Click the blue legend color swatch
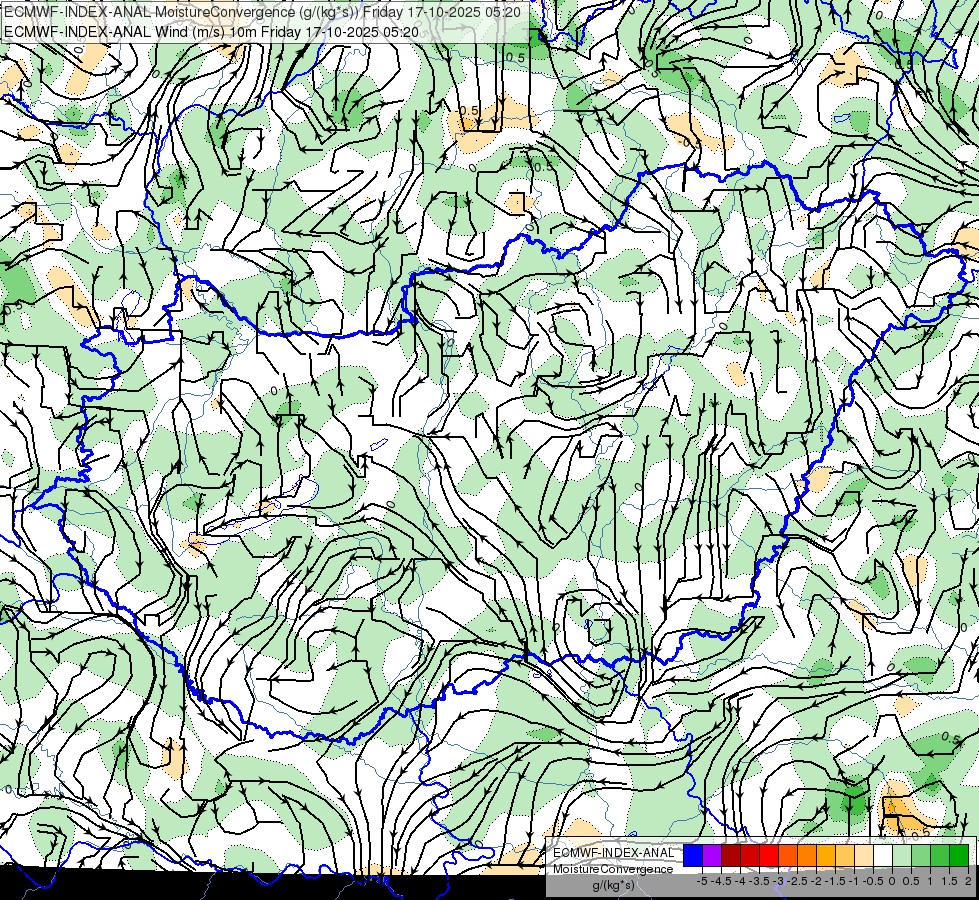Screen dimensions: 979x900 pyautogui.click(x=693, y=856)
